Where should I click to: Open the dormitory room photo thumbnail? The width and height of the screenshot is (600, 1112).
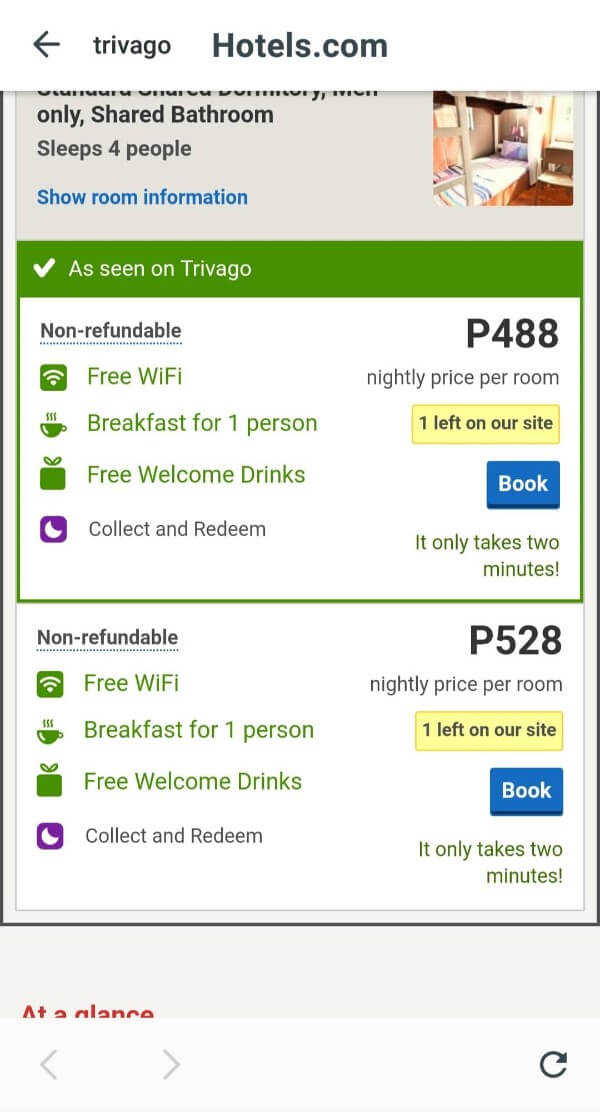pyautogui.click(x=502, y=148)
